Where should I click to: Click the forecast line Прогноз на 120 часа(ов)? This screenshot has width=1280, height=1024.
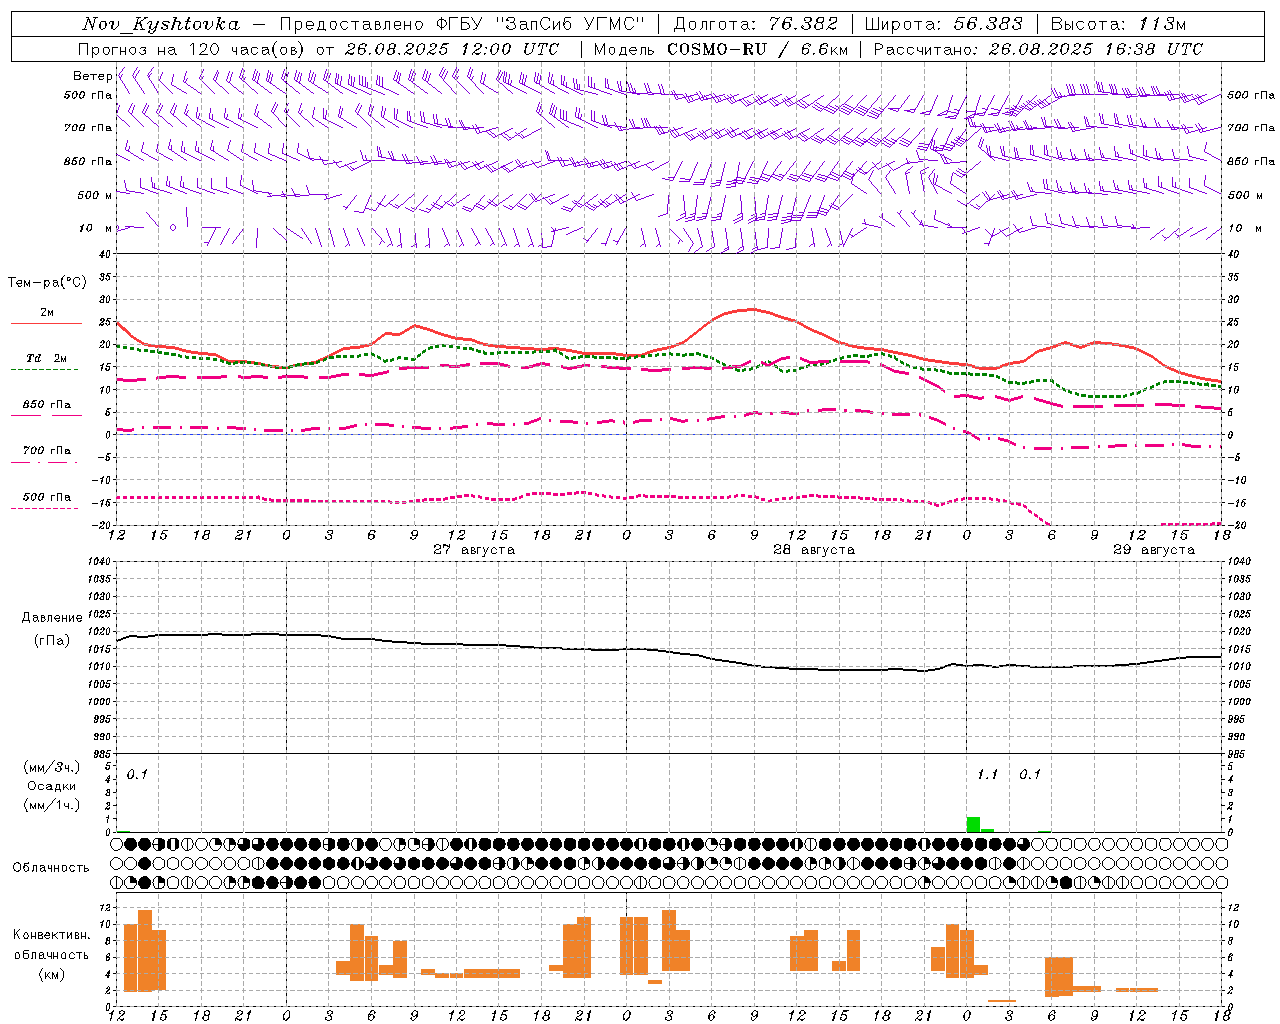click(x=192, y=49)
